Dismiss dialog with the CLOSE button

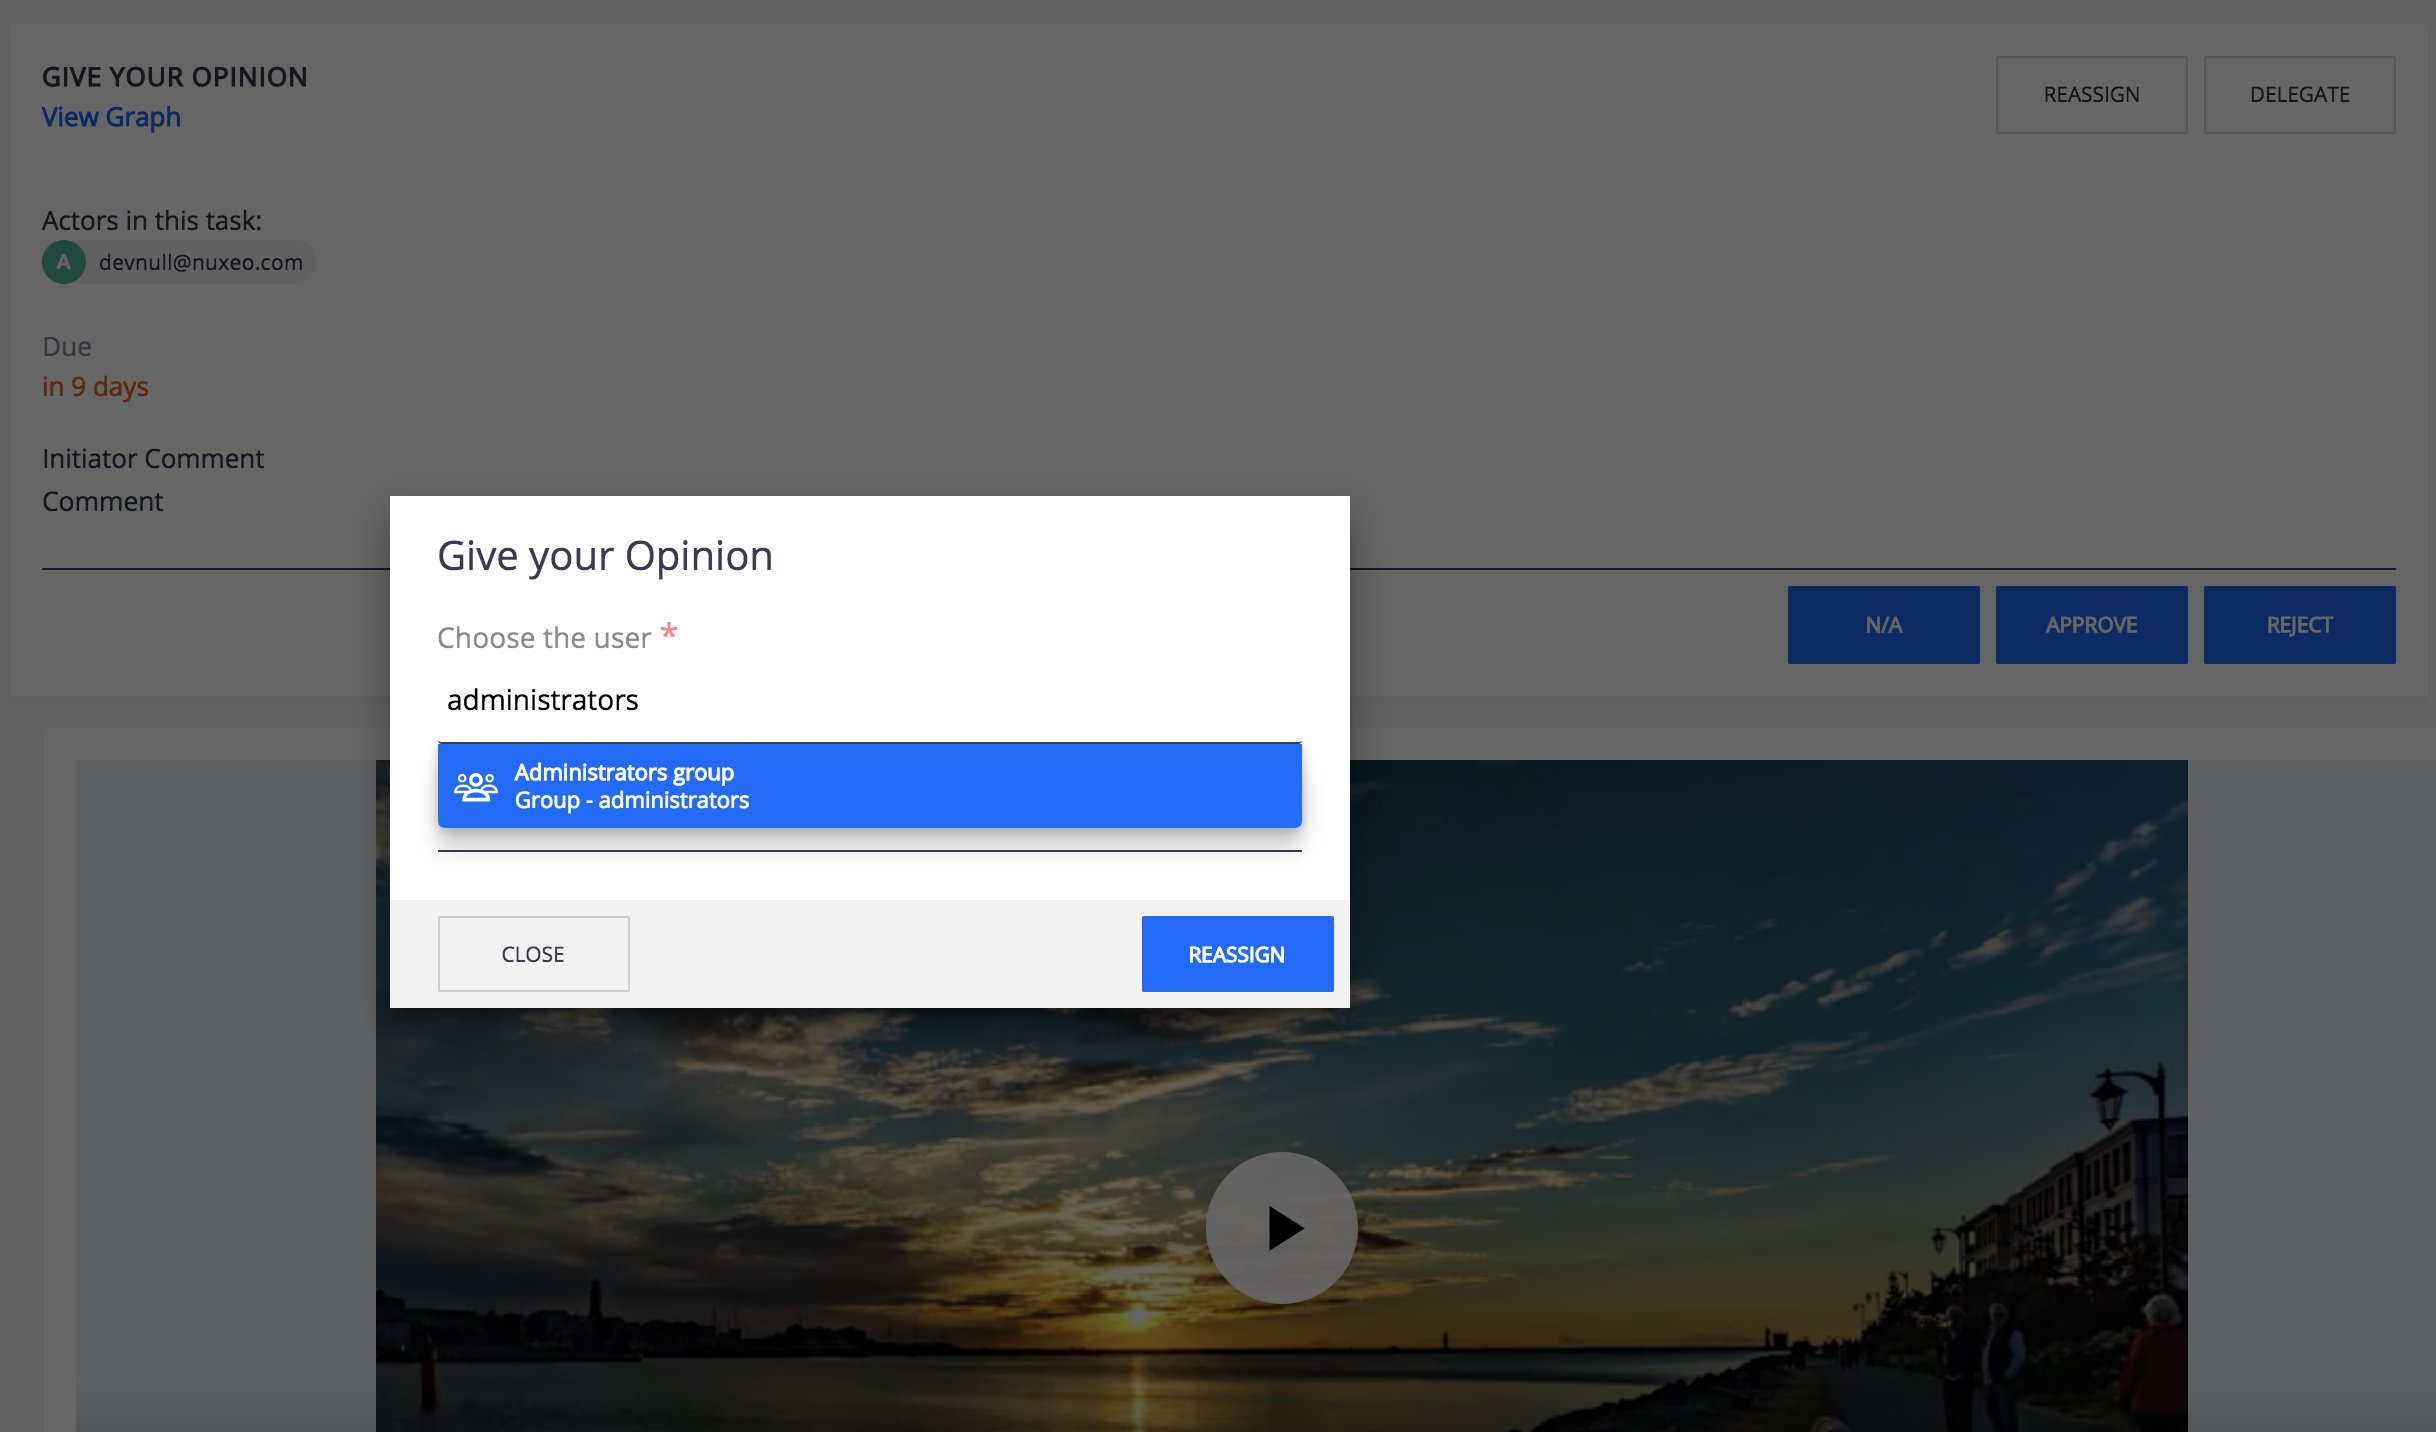coord(533,954)
